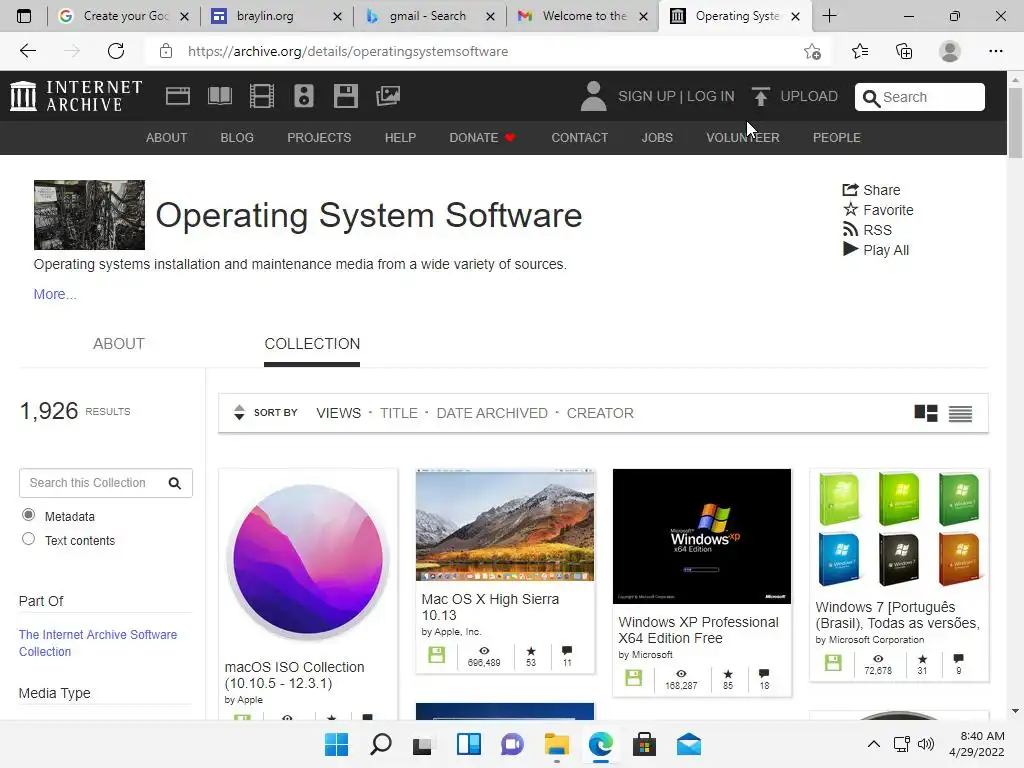This screenshot has width=1024, height=768.
Task: Expand the More... description link
Action: coord(55,294)
